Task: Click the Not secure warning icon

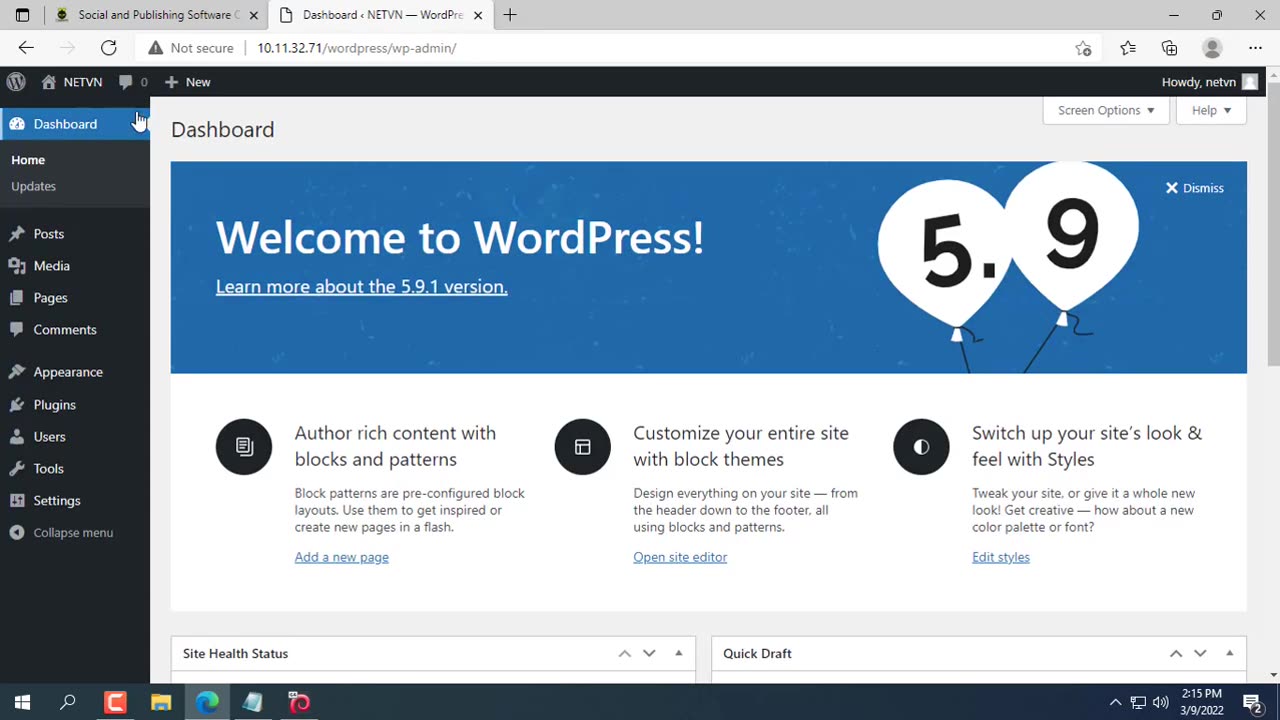Action: (155, 48)
